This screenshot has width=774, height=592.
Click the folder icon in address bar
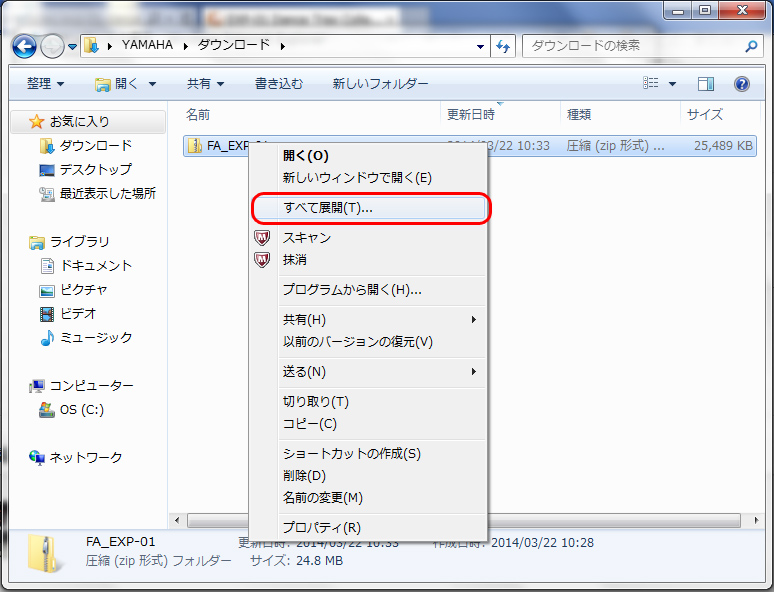91,46
